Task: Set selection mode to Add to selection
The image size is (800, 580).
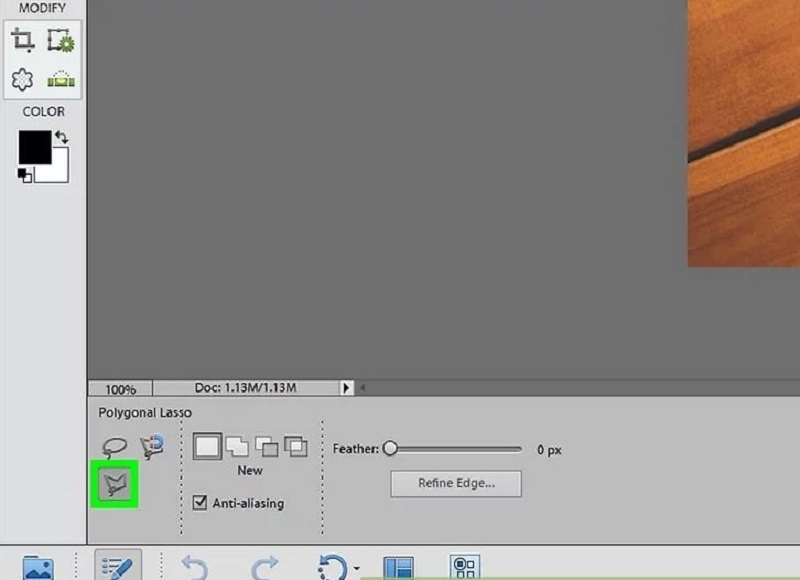Action: pos(237,447)
